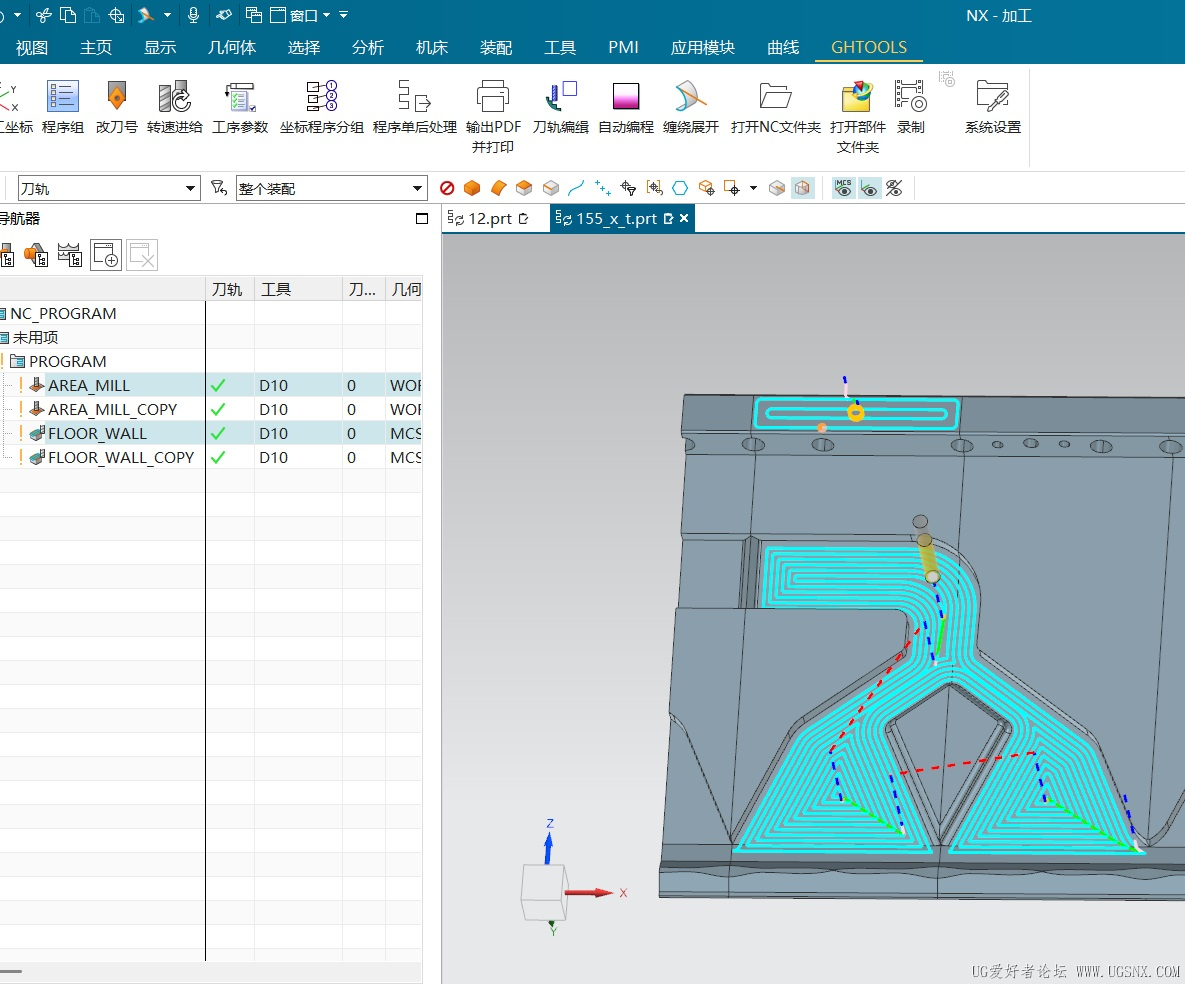Toggle the maximize box in navigator header
This screenshot has width=1185, height=984.
[422, 219]
